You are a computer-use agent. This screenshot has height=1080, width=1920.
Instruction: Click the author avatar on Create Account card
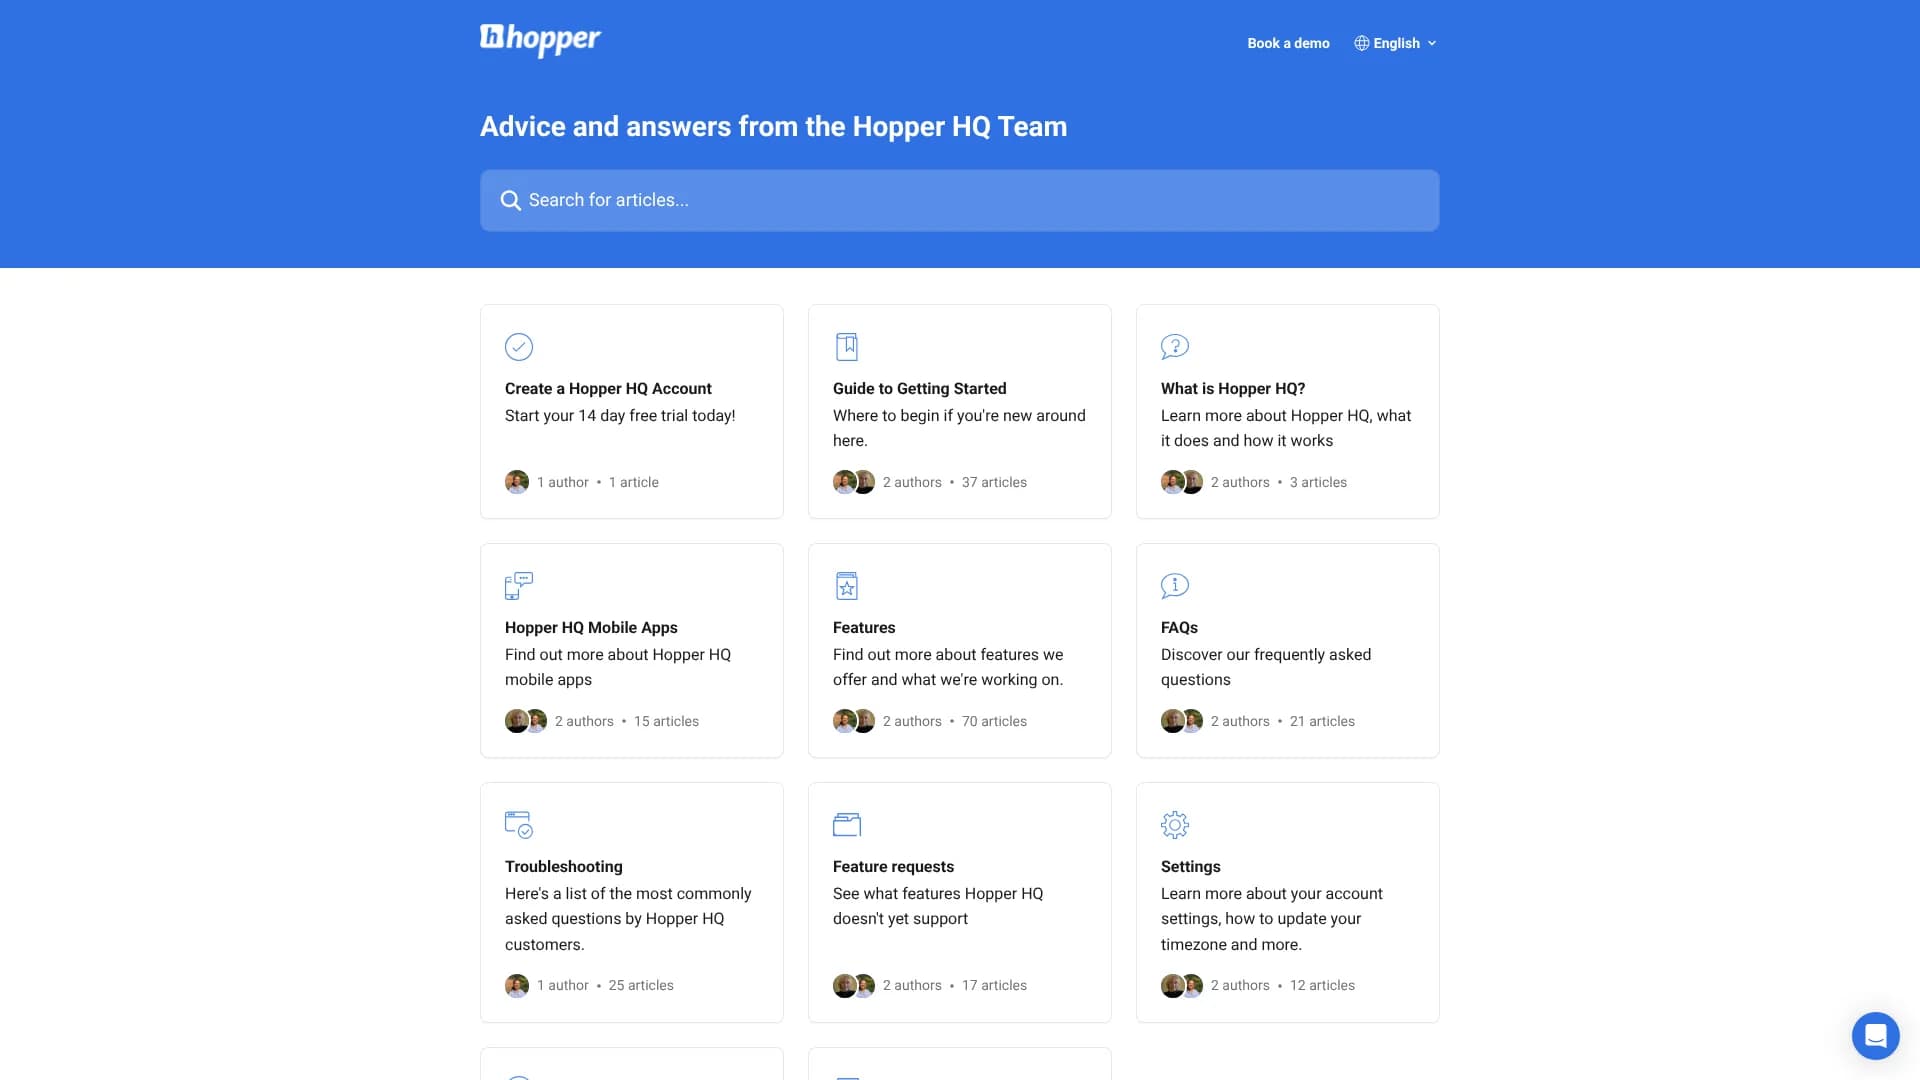[517, 481]
